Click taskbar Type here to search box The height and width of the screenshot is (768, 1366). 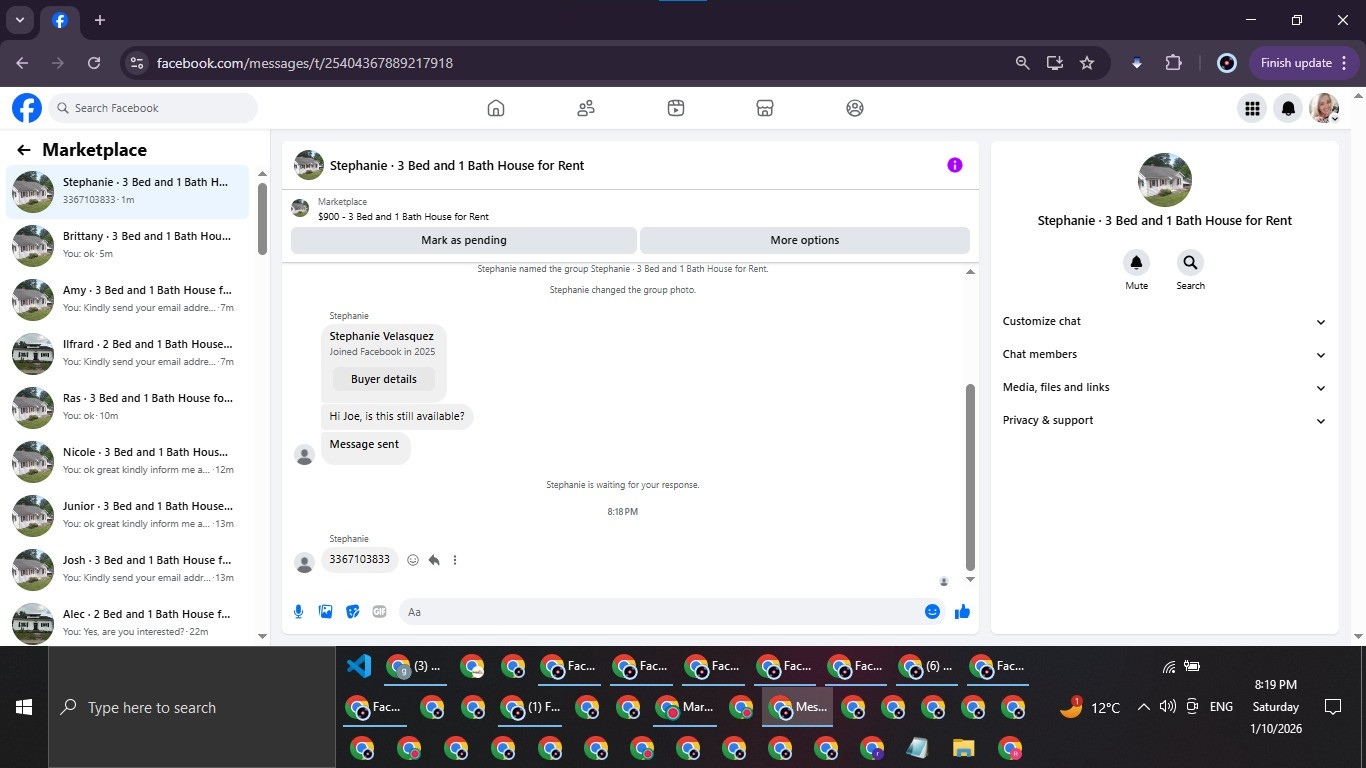click(192, 707)
